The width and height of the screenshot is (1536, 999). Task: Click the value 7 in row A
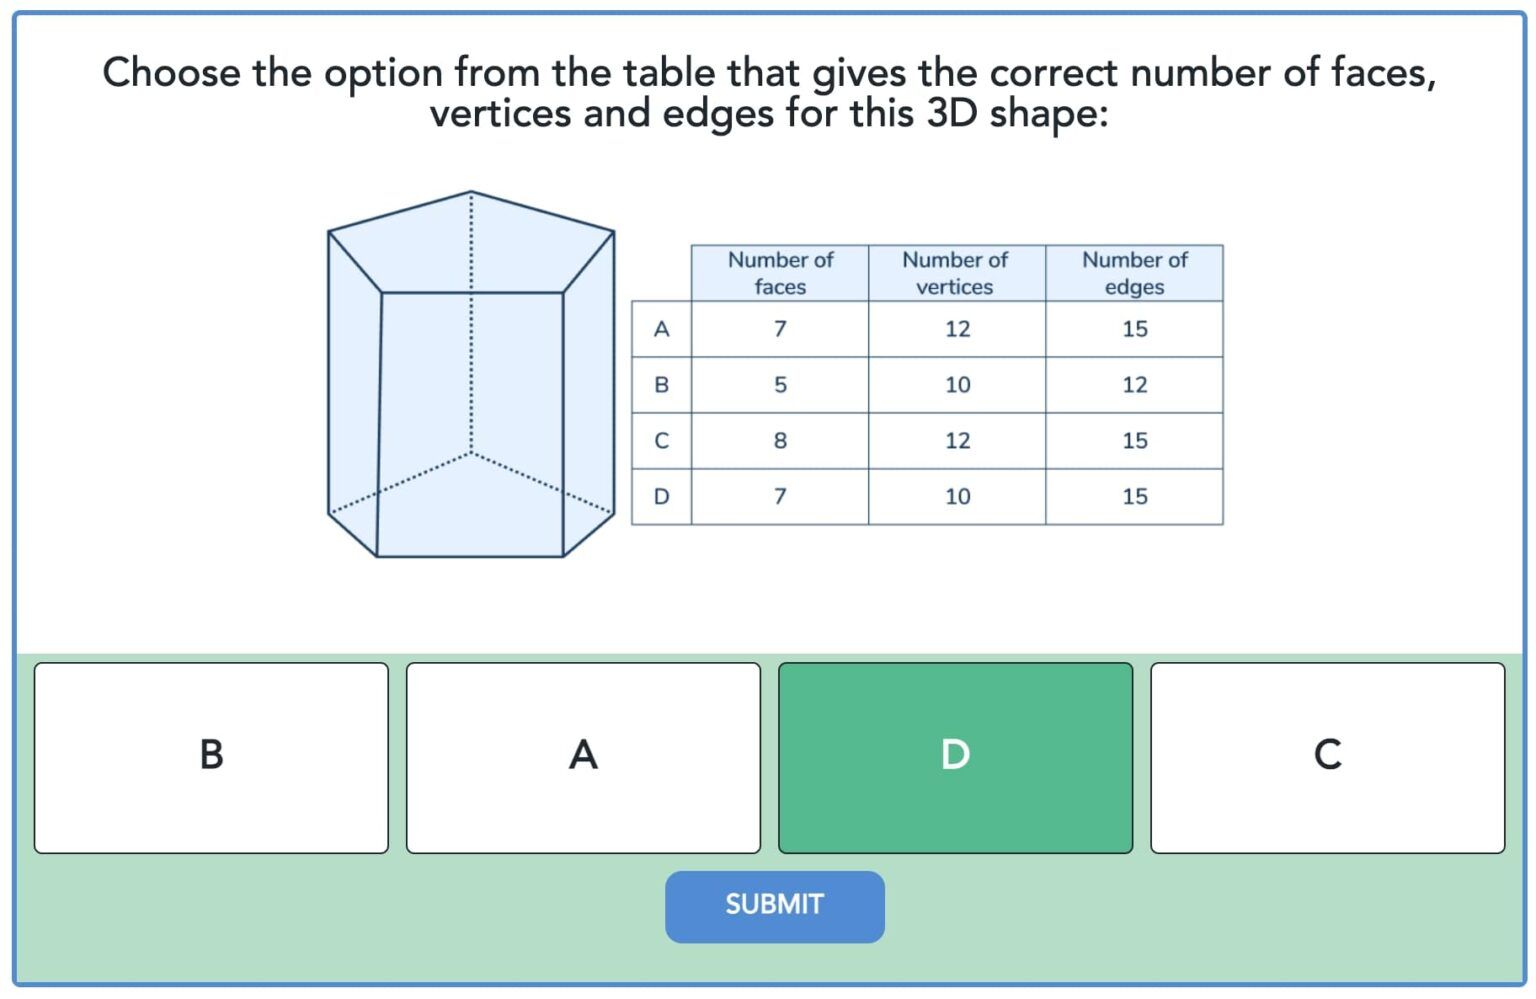(781, 329)
